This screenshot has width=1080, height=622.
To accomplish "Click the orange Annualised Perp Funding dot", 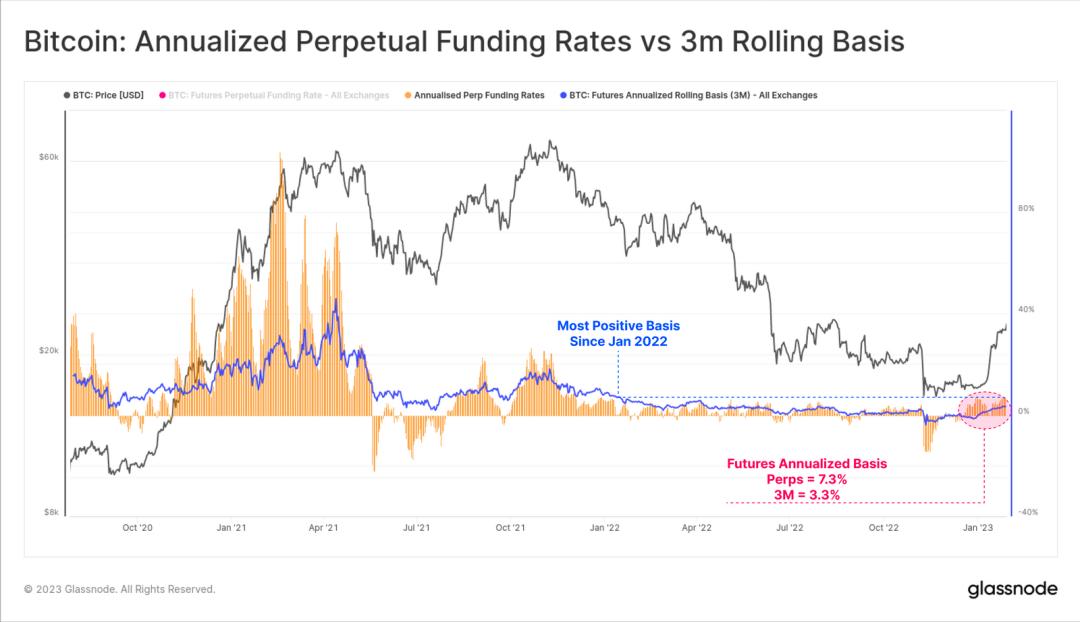I will point(409,96).
